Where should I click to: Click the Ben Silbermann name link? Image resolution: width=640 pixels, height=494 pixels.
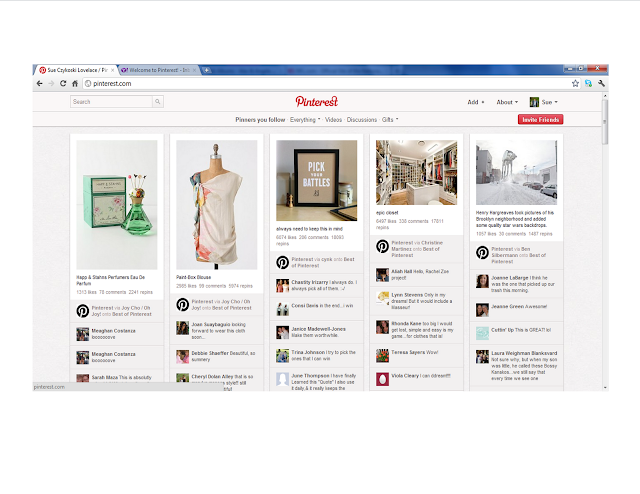tap(511, 252)
